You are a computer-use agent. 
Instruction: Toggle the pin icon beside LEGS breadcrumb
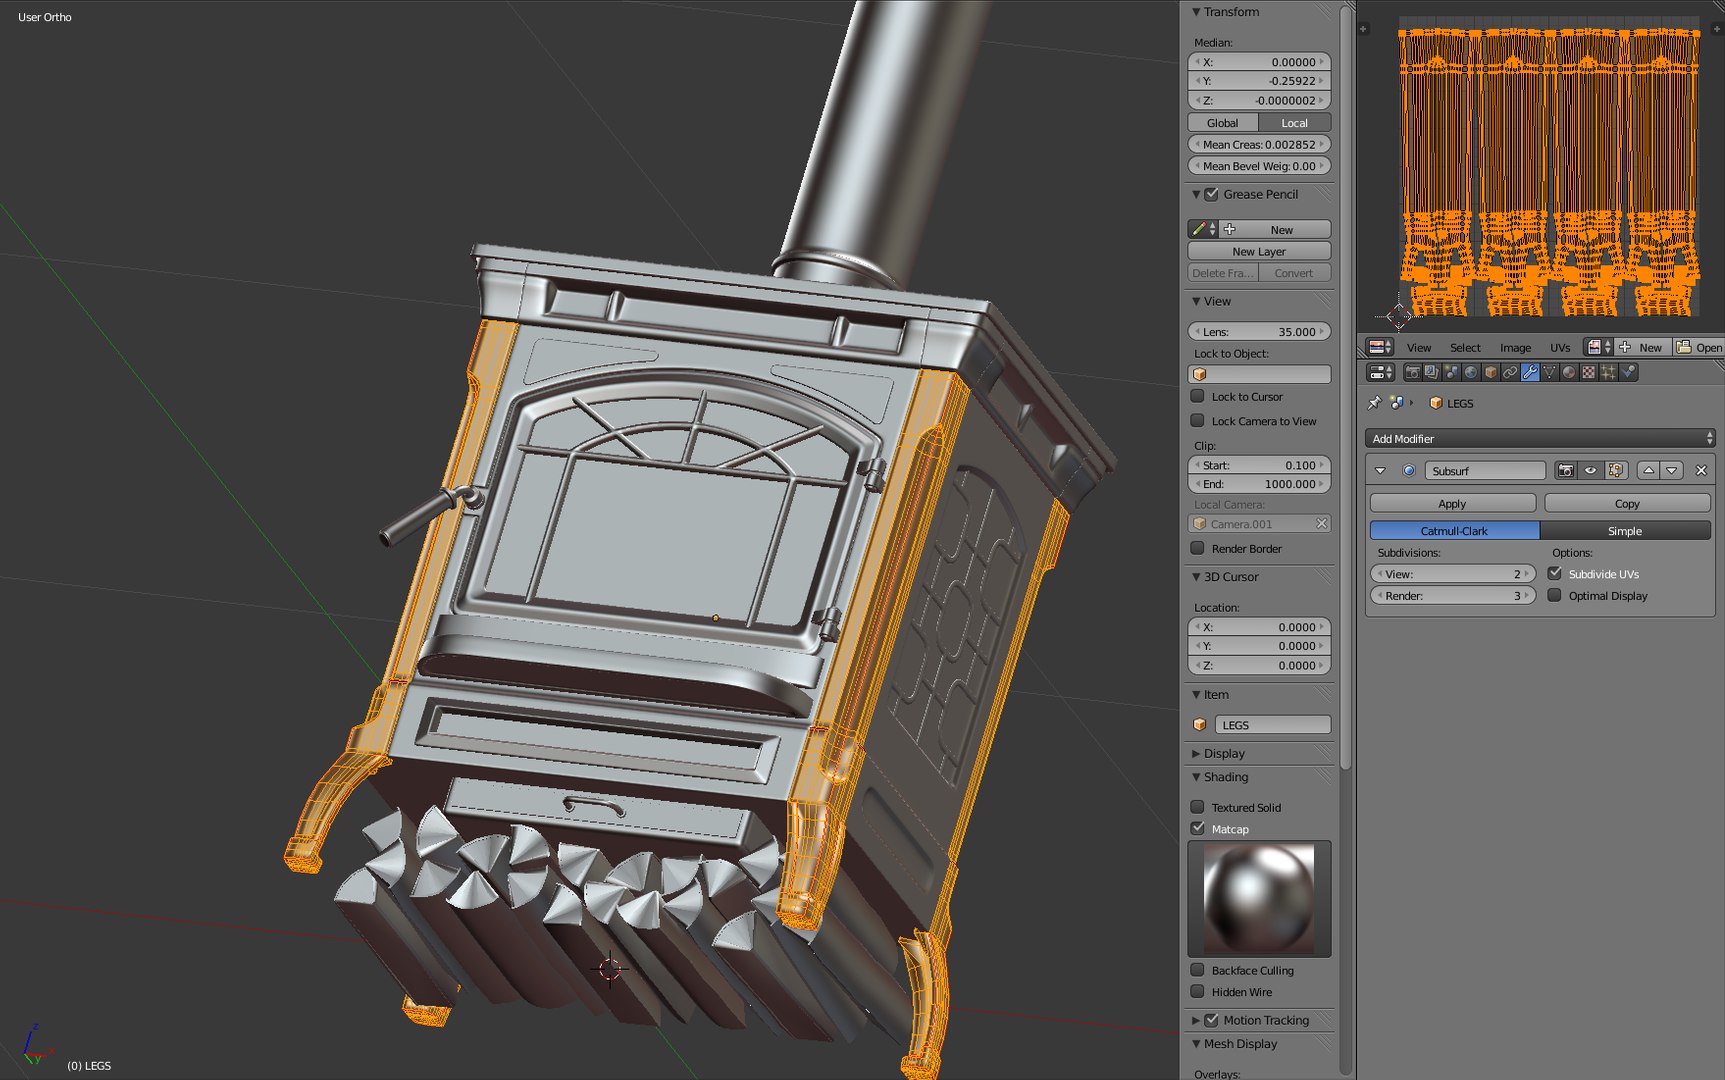tap(1374, 403)
